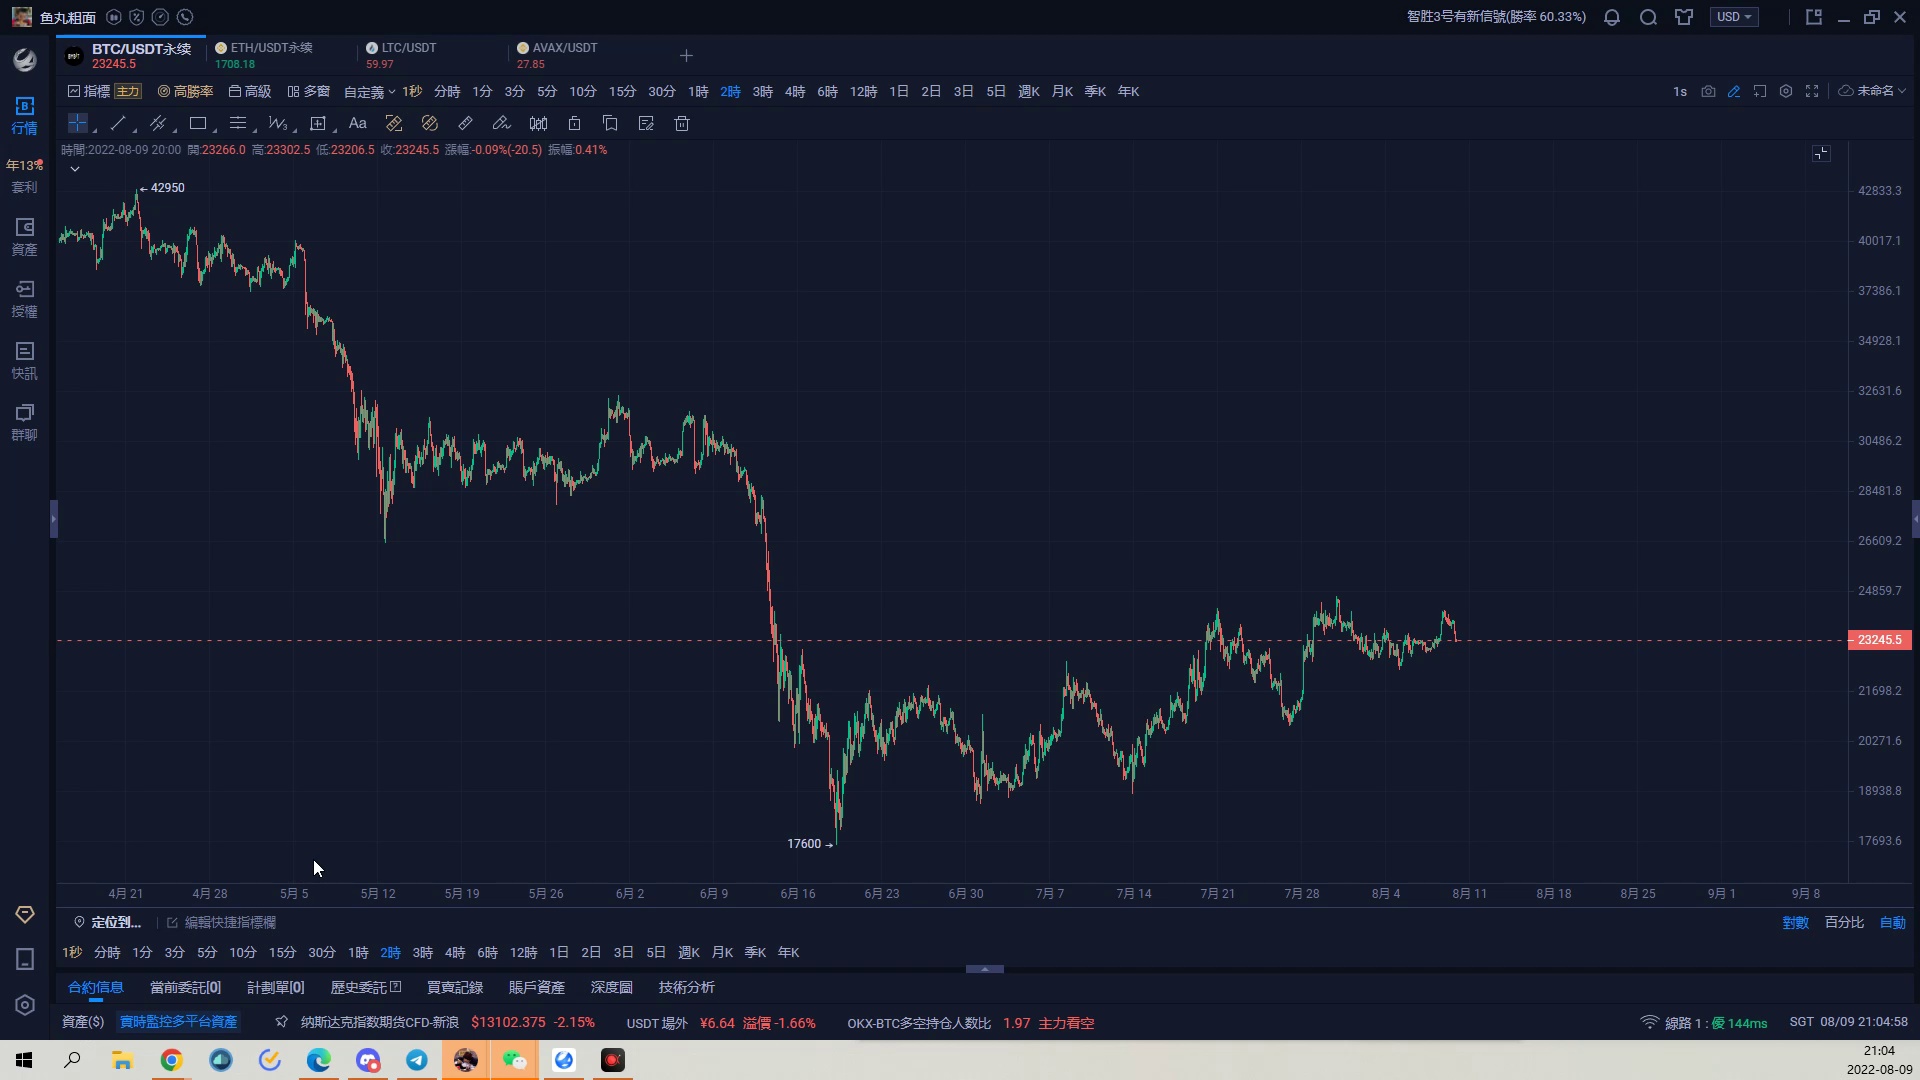Switch price scale to 百分比 mode
This screenshot has height=1080, width=1920.
(1844, 922)
